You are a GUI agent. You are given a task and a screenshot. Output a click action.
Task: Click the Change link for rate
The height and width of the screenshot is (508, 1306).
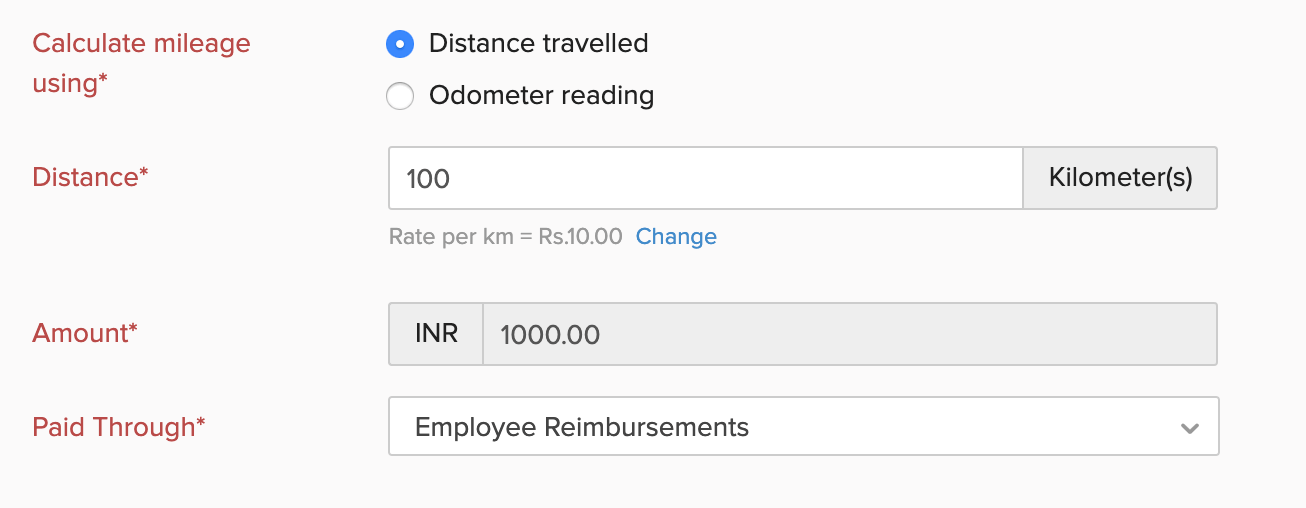(x=676, y=237)
